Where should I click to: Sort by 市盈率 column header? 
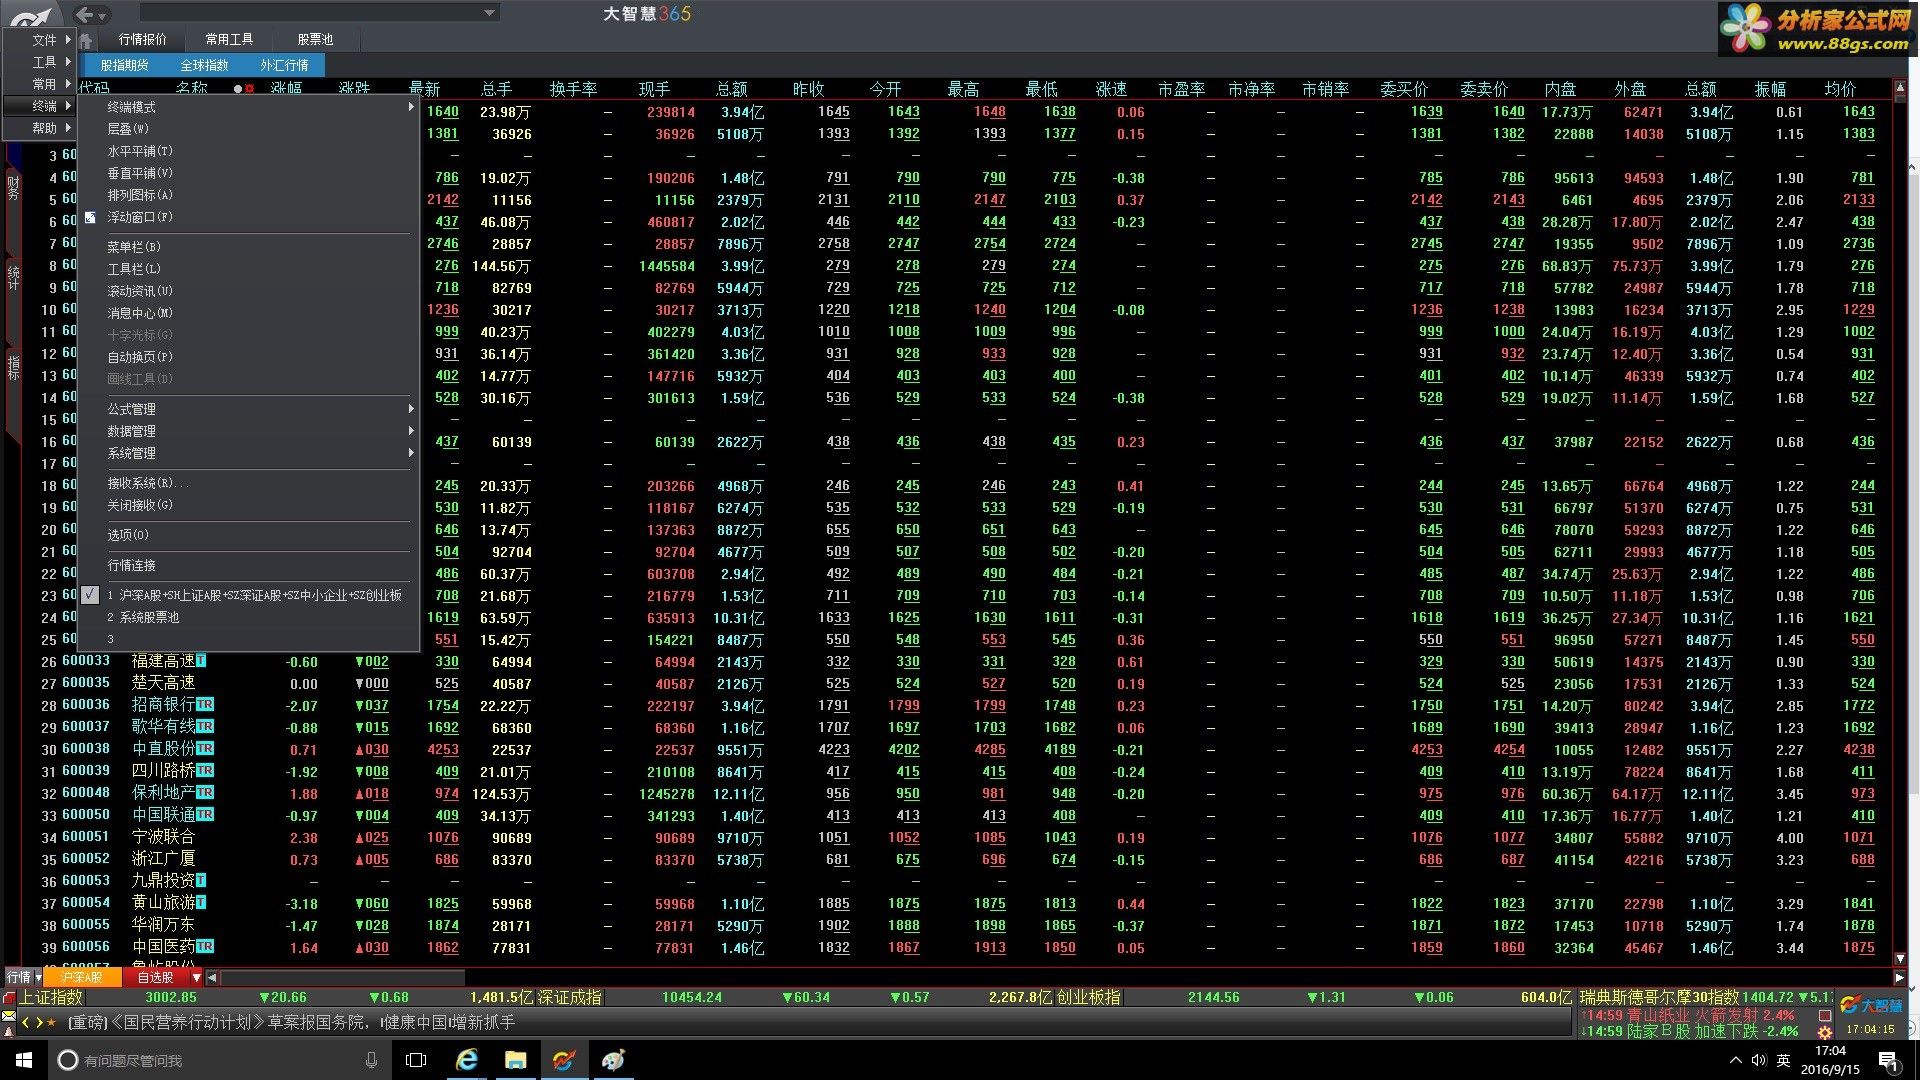pyautogui.click(x=1181, y=89)
